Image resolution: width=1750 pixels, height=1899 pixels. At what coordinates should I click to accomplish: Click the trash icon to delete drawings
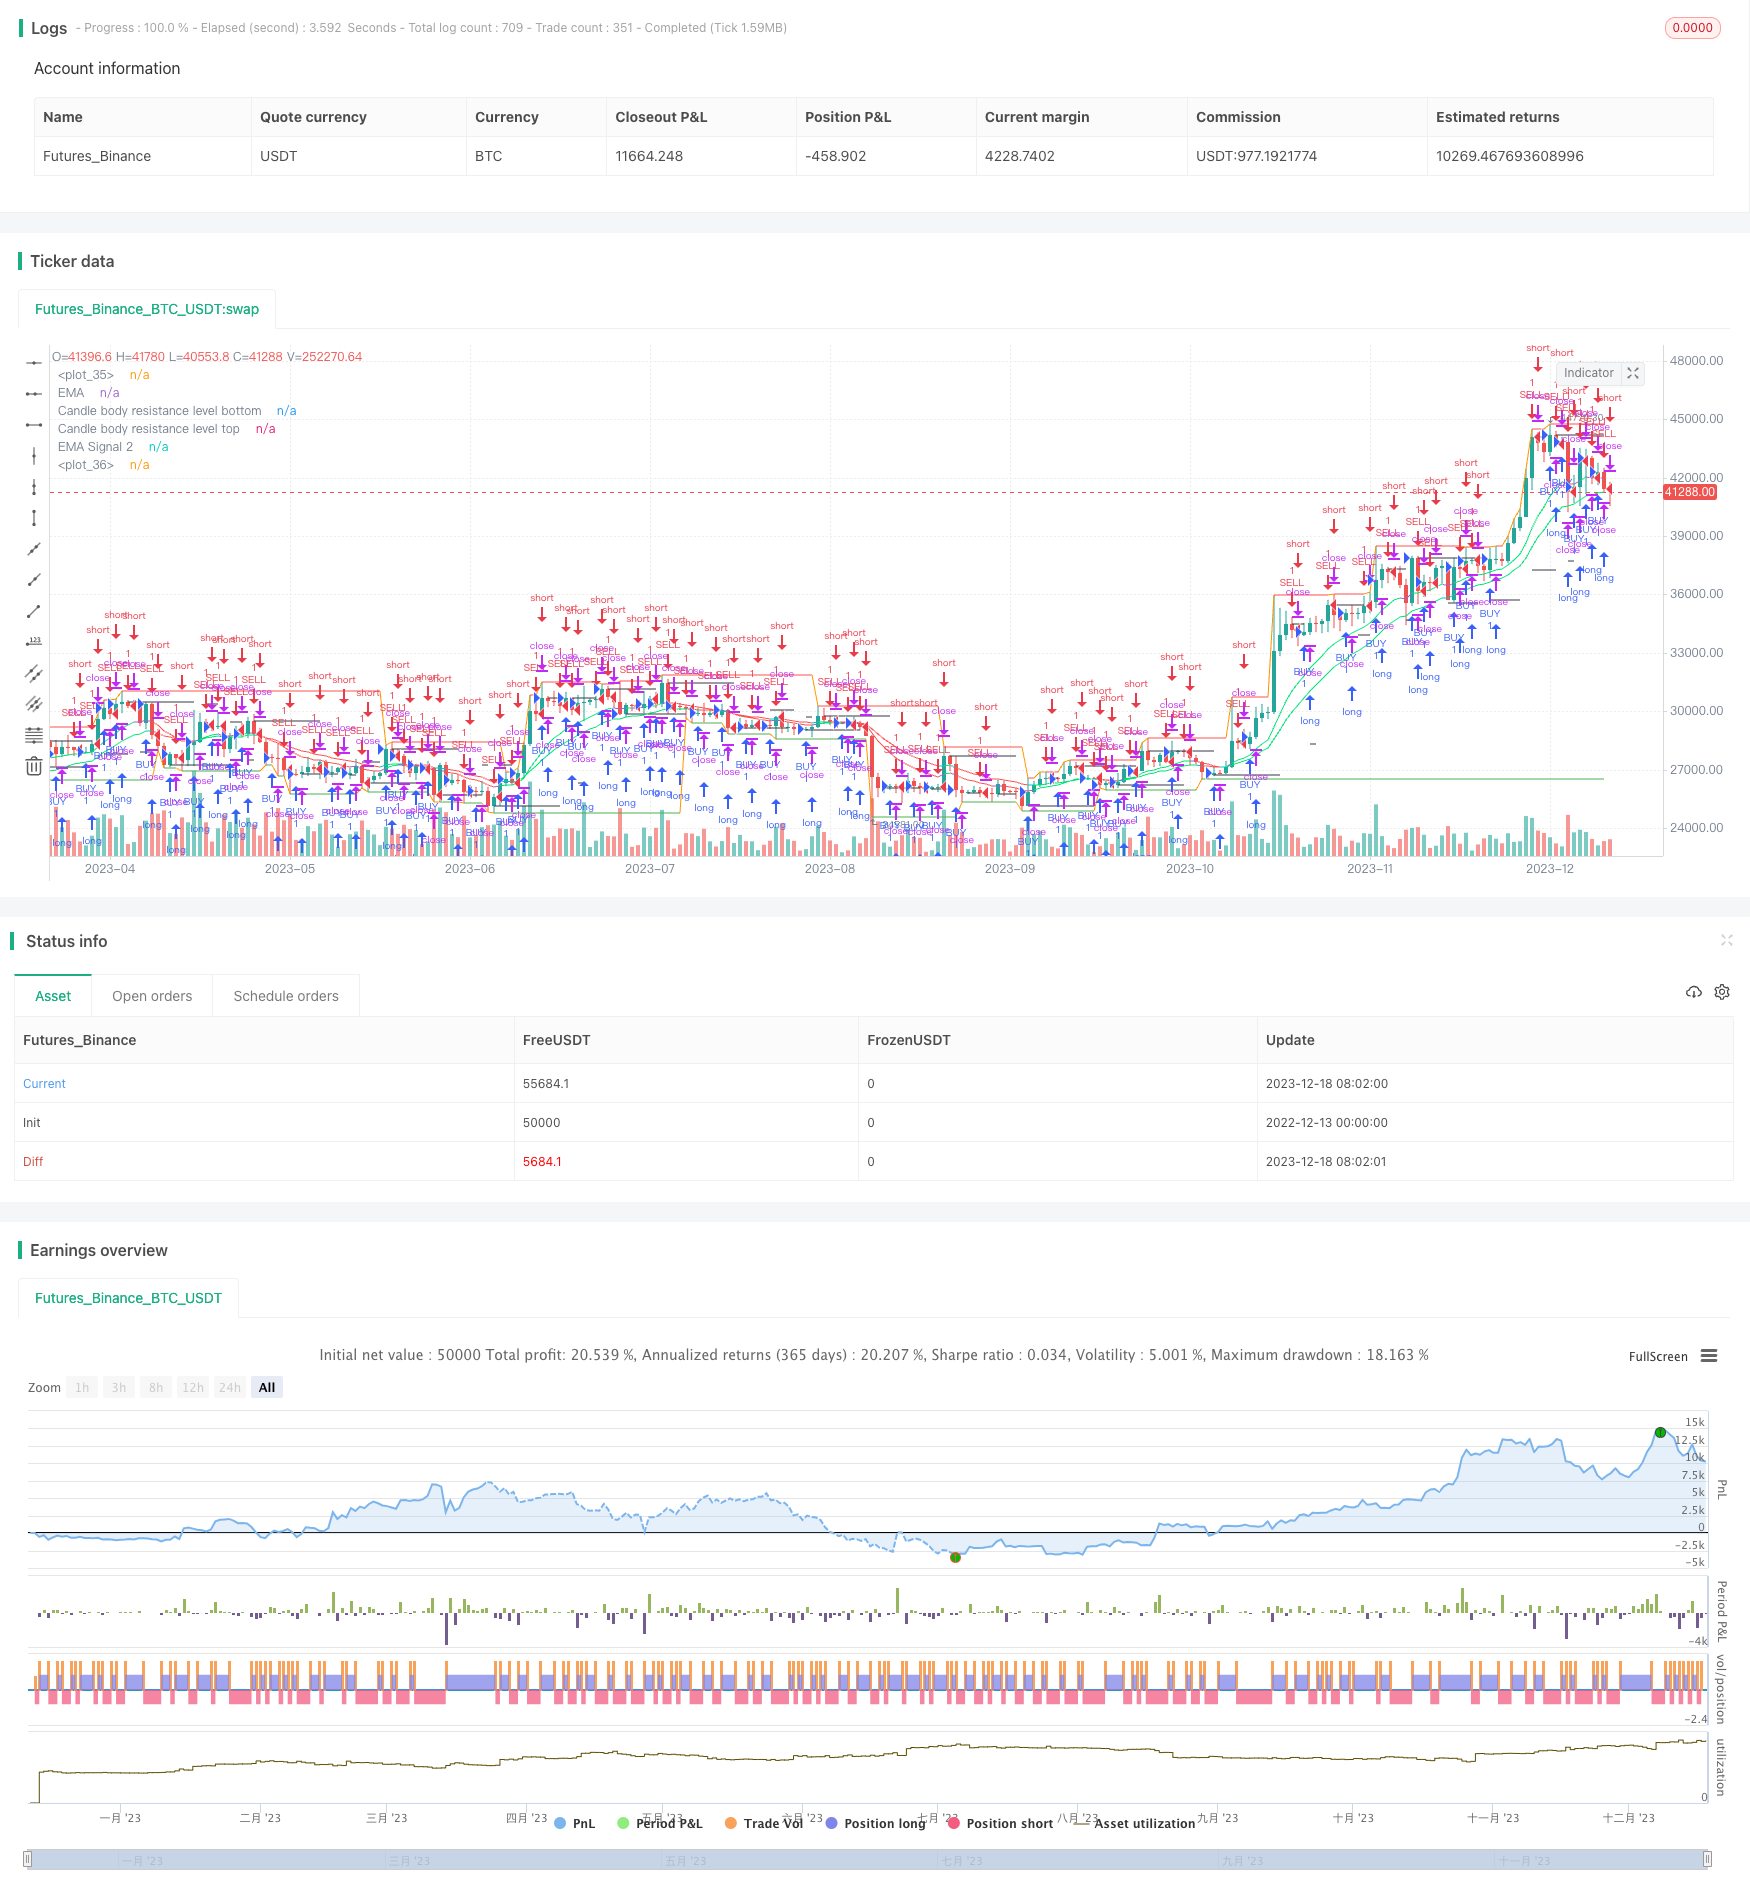click(x=34, y=766)
